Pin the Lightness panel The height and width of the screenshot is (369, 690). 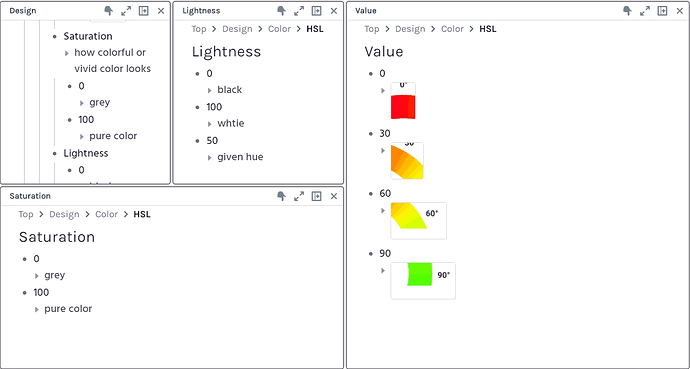click(281, 11)
